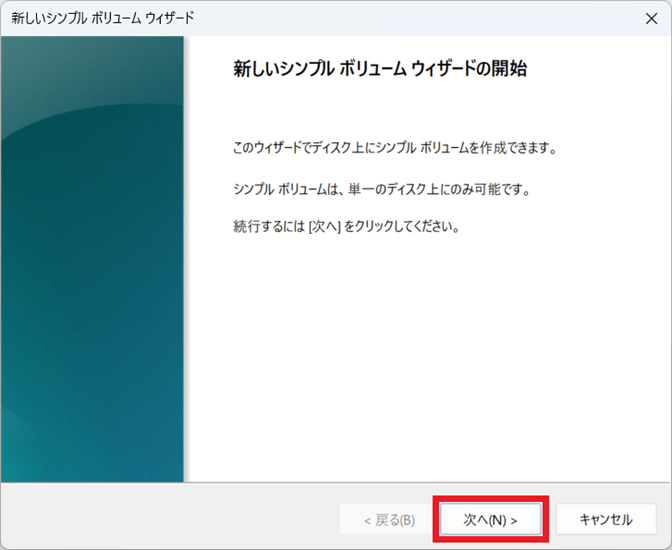Click the sentence starting with このウィザードで
Viewport: 672px width, 550px height.
pyautogui.click(x=393, y=148)
